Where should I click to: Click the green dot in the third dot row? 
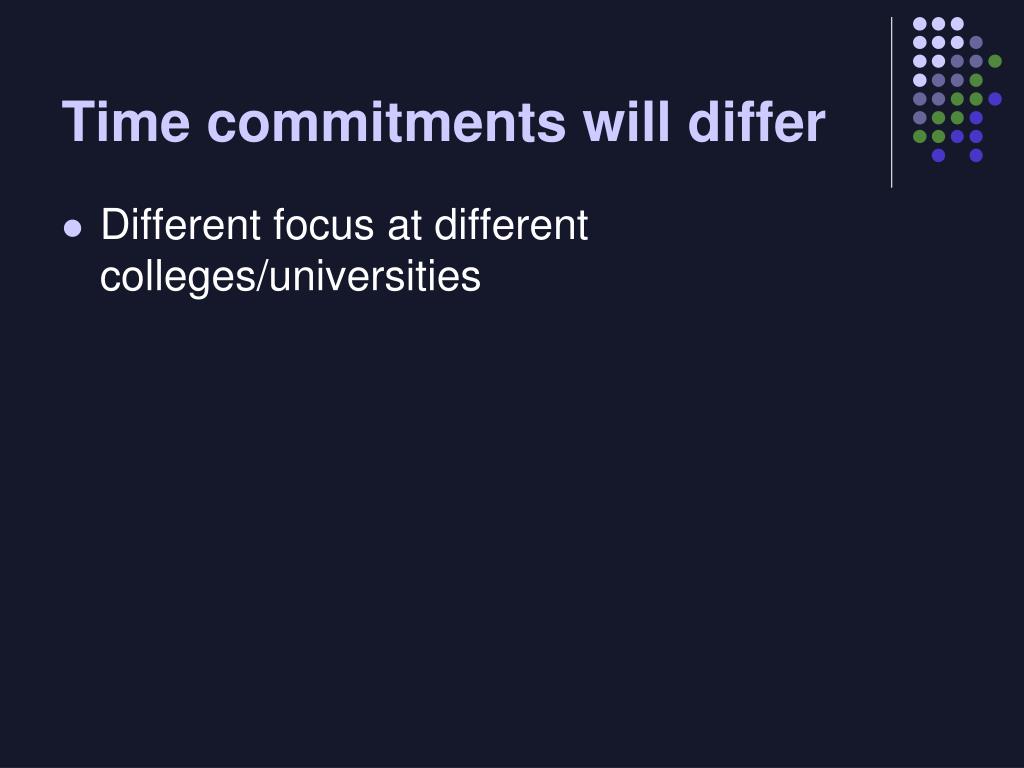click(x=995, y=61)
